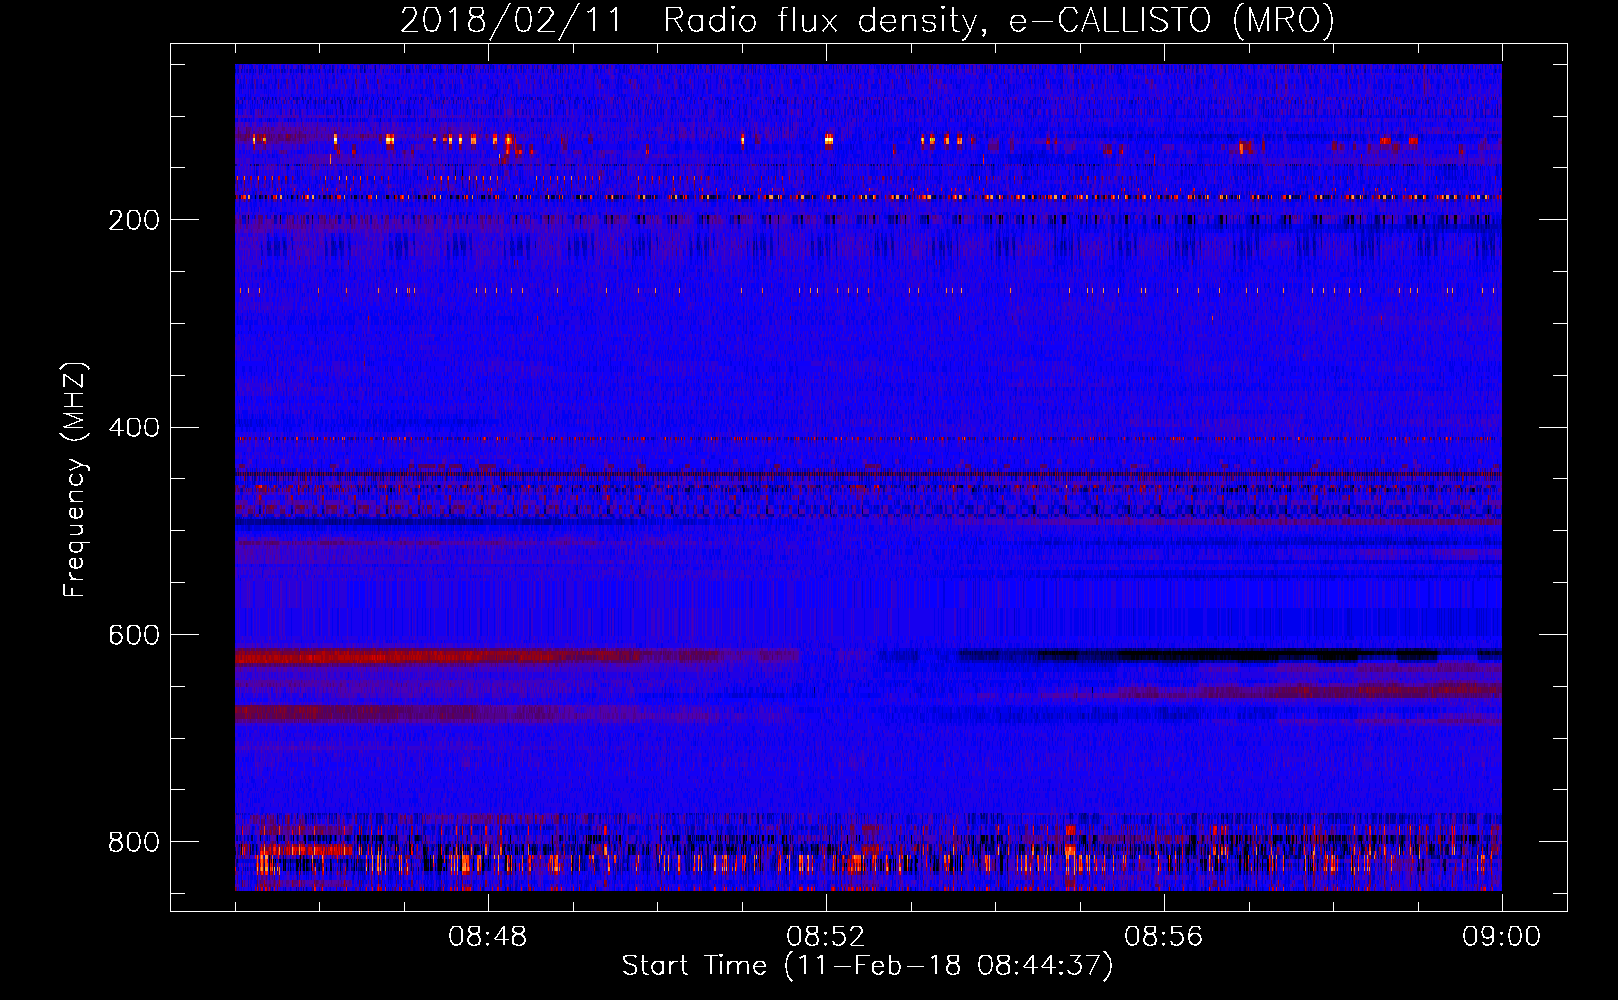Viewport: 1618px width, 1000px height.
Task: Click the 09:00 time tick label
Action: click(1502, 937)
